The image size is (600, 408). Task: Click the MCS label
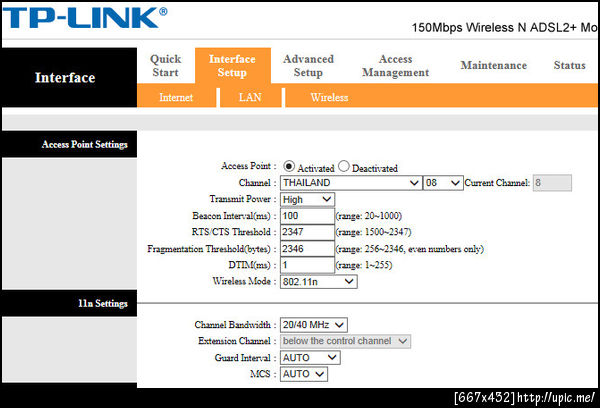263,374
